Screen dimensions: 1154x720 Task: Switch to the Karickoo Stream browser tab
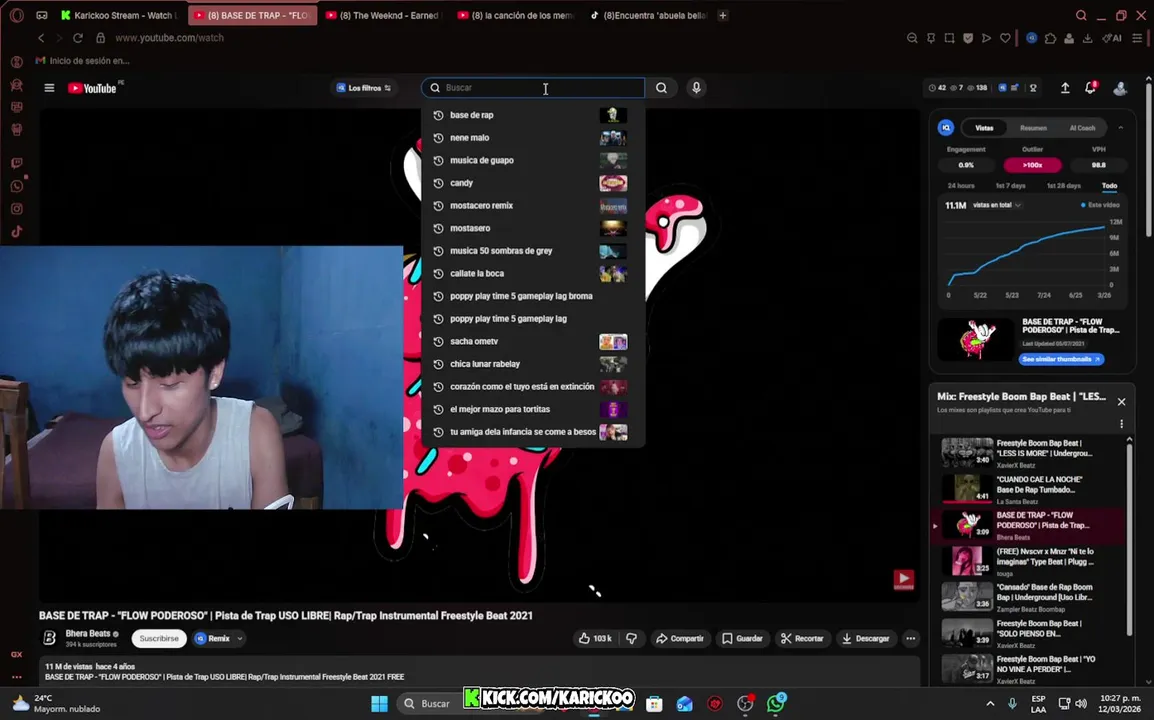[x=119, y=15]
